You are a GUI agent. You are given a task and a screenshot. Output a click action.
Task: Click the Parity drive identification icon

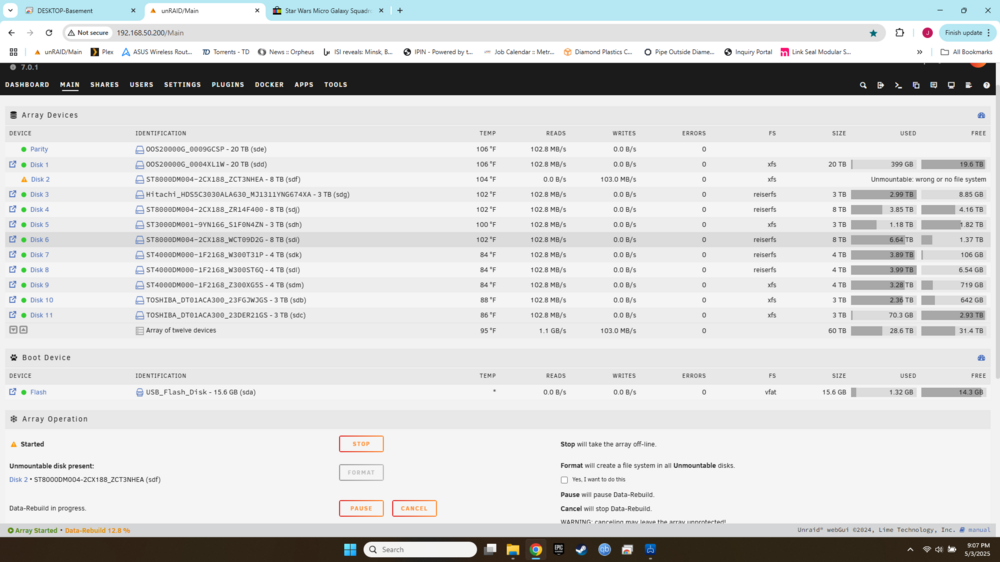[x=140, y=149]
